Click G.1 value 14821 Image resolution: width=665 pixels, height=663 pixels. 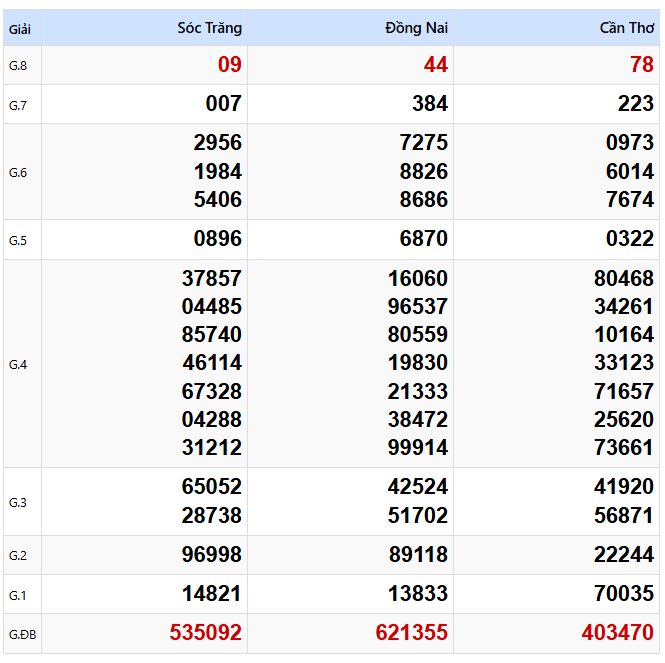(x=212, y=593)
